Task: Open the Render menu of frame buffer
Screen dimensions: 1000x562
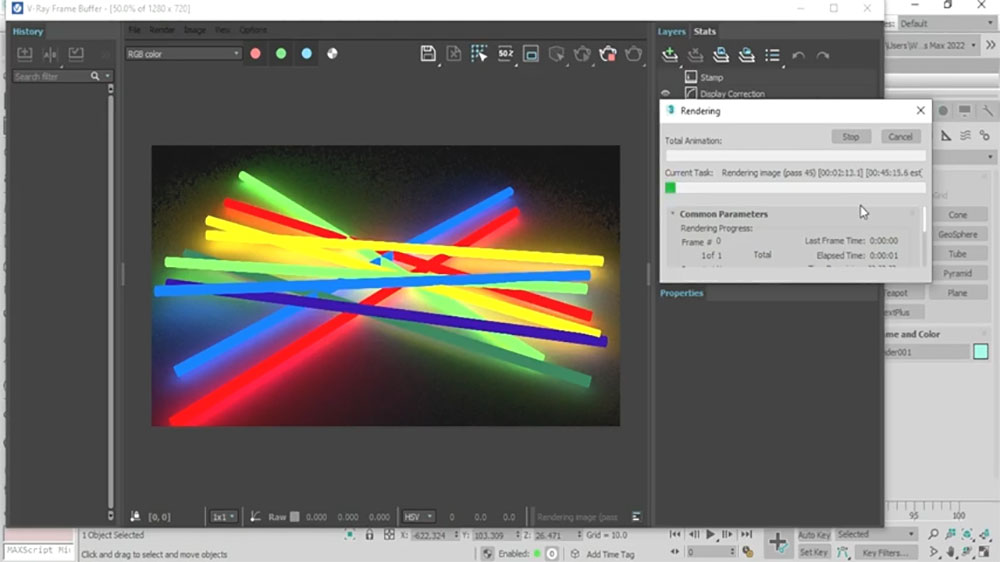Action: (162, 30)
